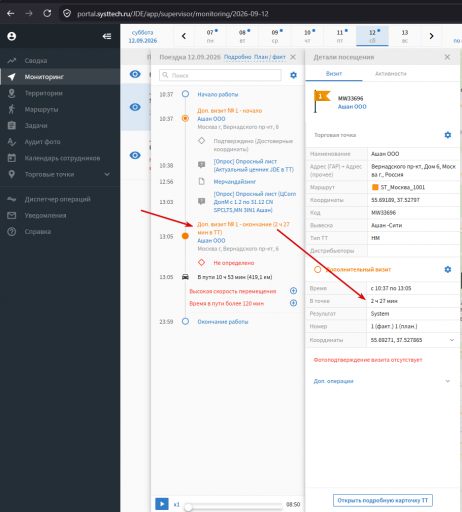The height and width of the screenshot is (512, 462).
Task: Click Окончание работы timeline event
Action: [x=223, y=322]
